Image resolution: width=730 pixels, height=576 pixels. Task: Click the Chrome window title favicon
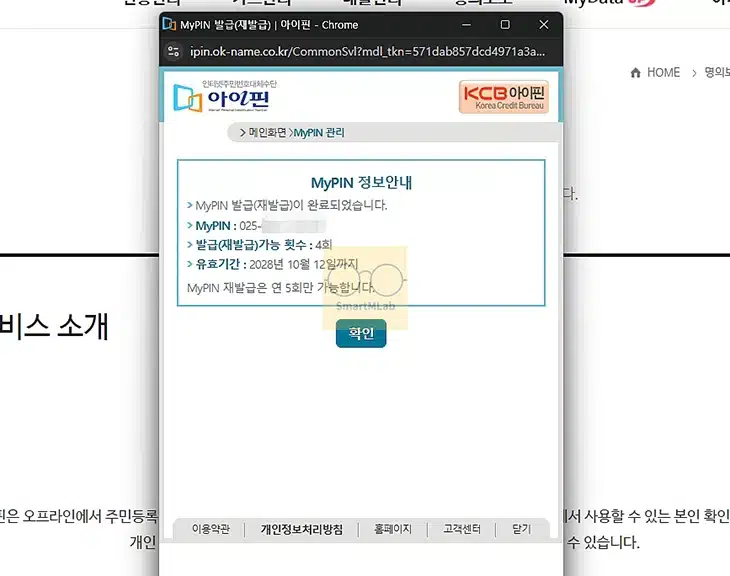click(x=169, y=25)
